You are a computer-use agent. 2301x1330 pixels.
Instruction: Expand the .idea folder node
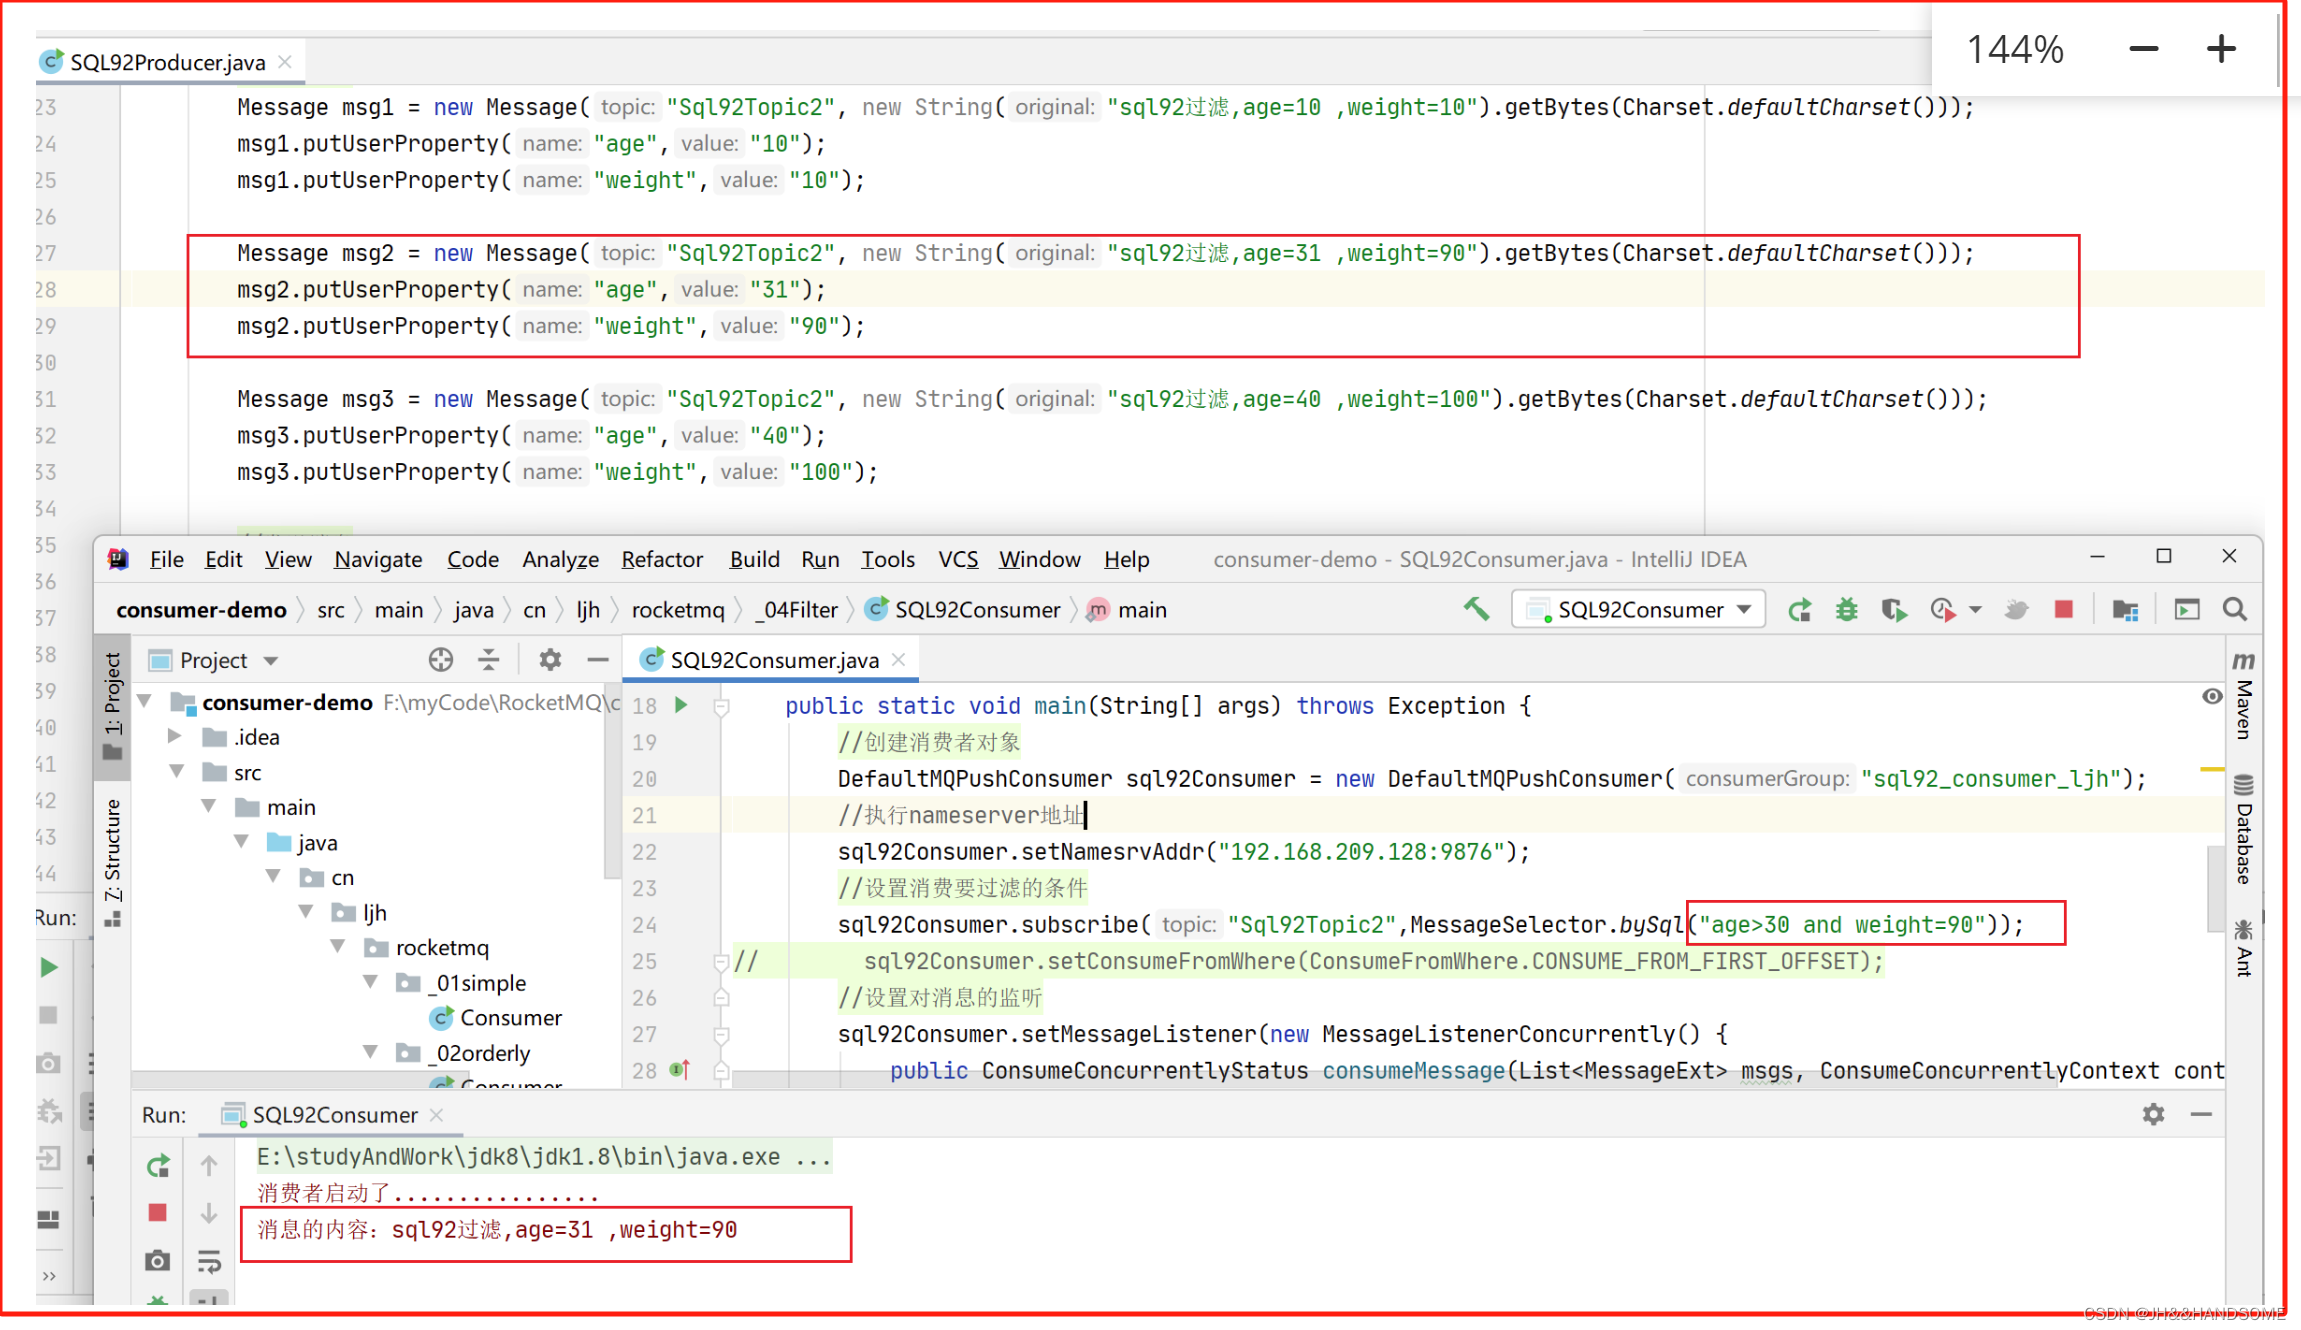174,736
